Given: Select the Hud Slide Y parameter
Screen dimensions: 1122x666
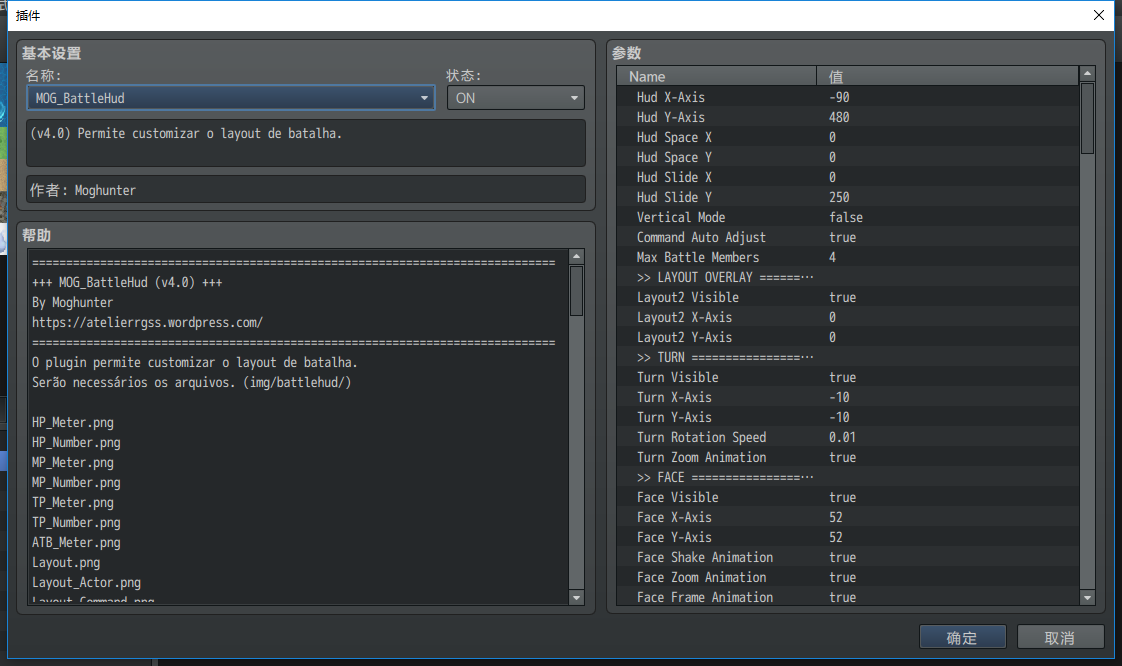Looking at the screenshot, I should [x=848, y=197].
